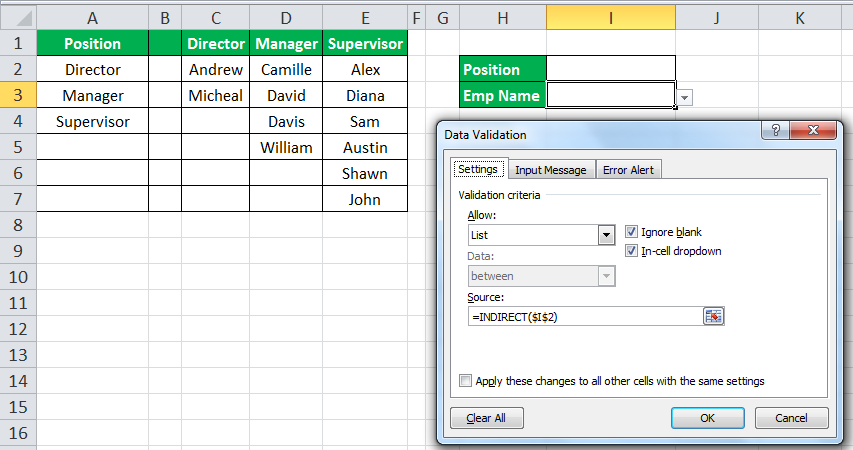Click the Director header cell in column C
The height and width of the screenshot is (450, 853).
click(x=215, y=43)
